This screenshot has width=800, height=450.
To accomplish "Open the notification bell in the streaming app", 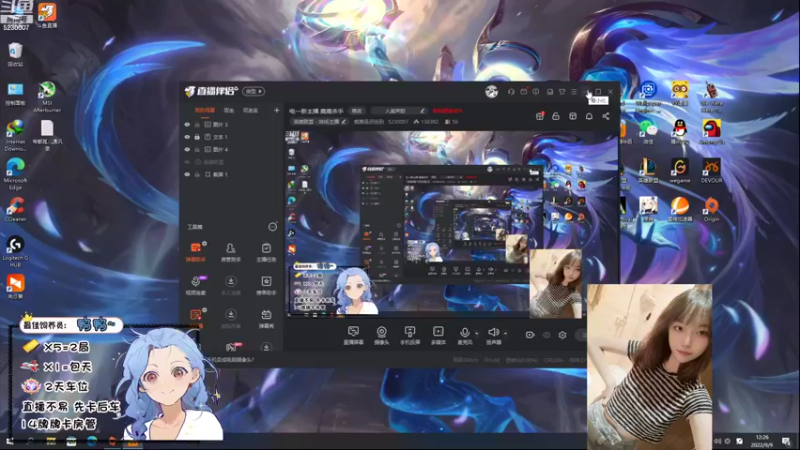I will [589, 116].
